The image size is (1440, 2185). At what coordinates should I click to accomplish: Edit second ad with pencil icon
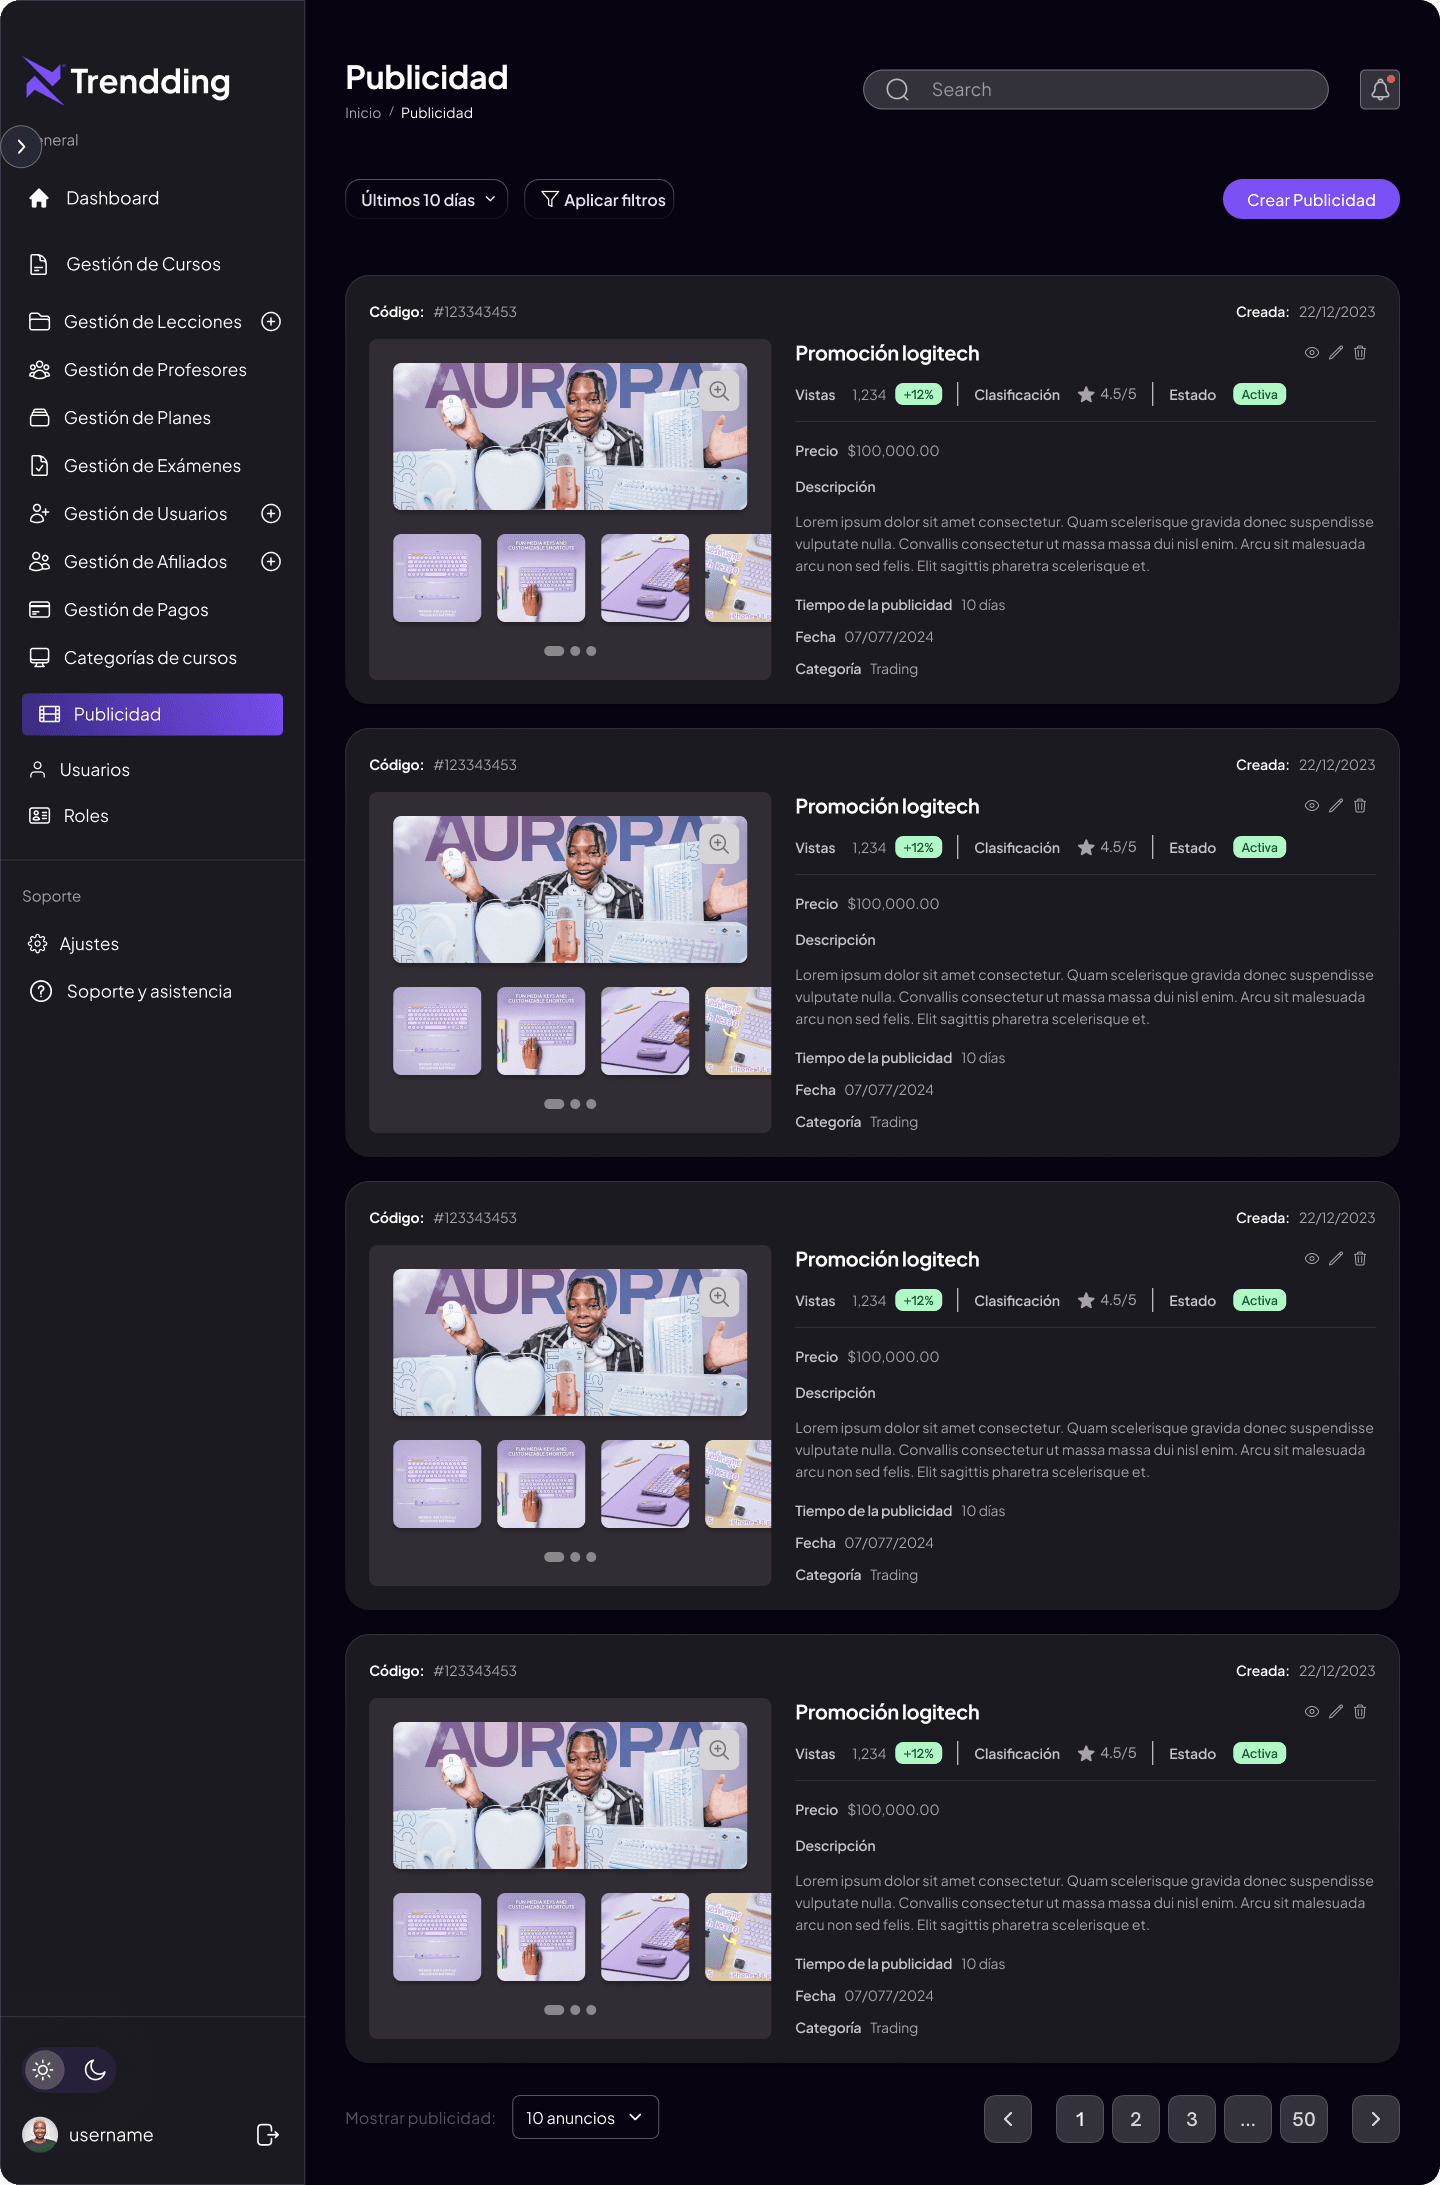click(x=1335, y=806)
